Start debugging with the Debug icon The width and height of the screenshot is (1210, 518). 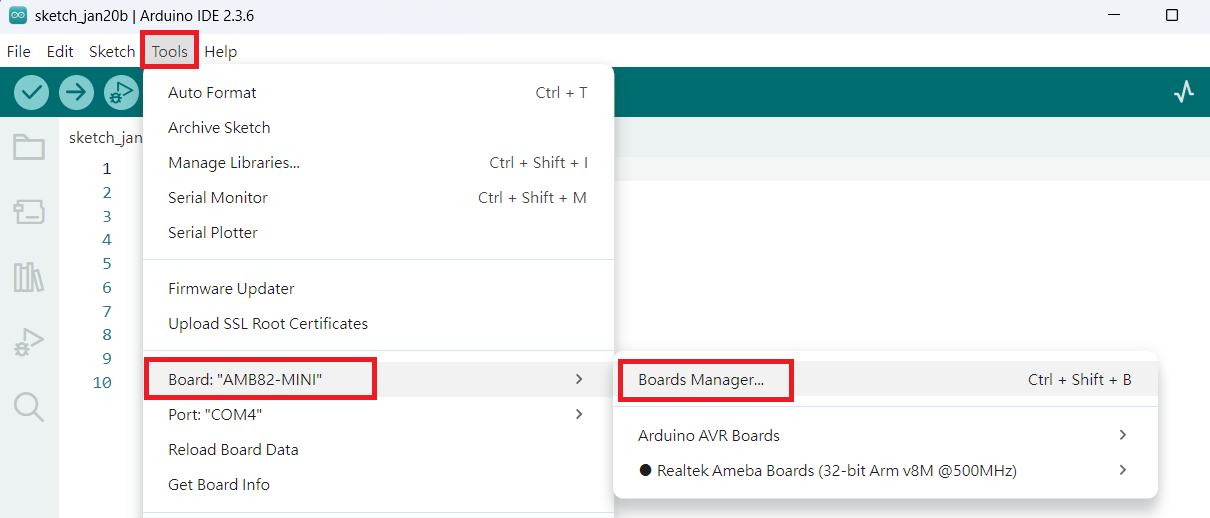[x=121, y=93]
